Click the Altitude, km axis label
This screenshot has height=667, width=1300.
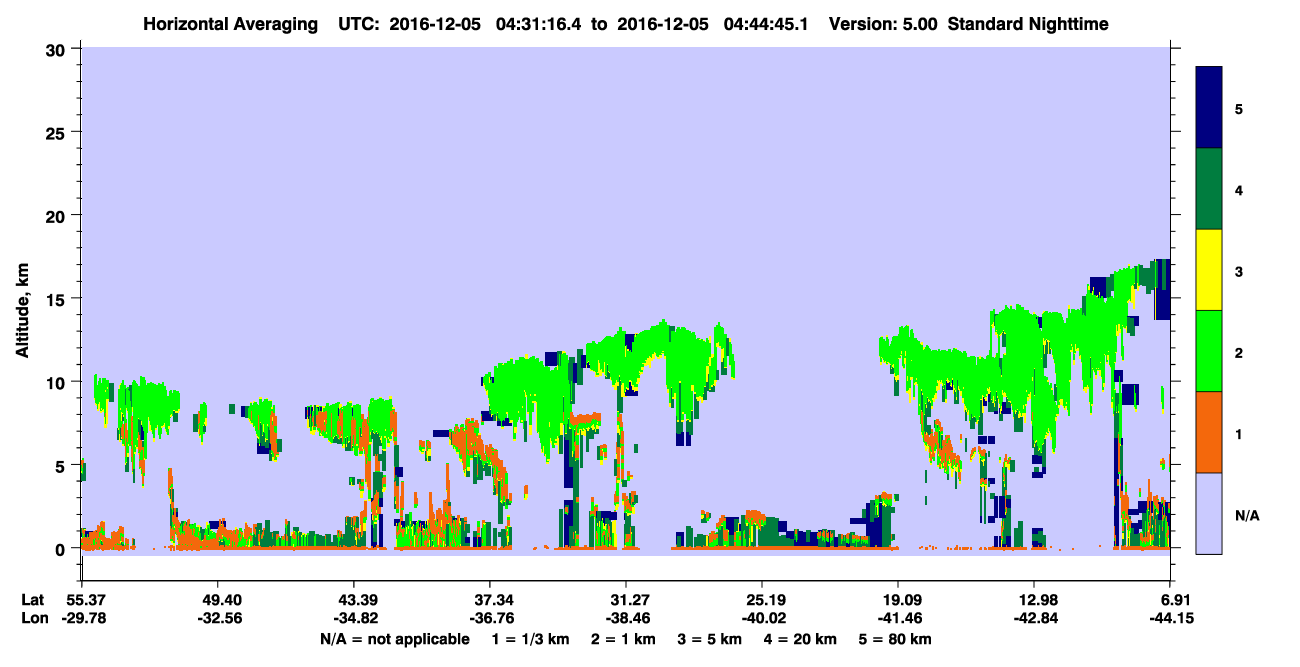[x=22, y=299]
